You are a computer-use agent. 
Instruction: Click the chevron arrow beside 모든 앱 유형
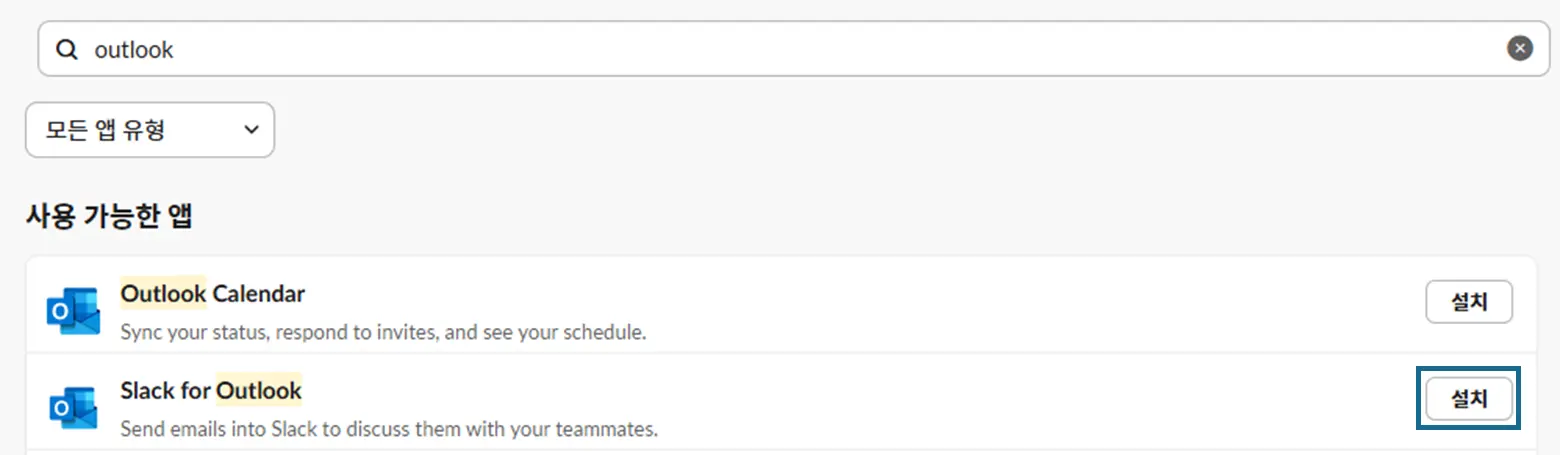[251, 130]
